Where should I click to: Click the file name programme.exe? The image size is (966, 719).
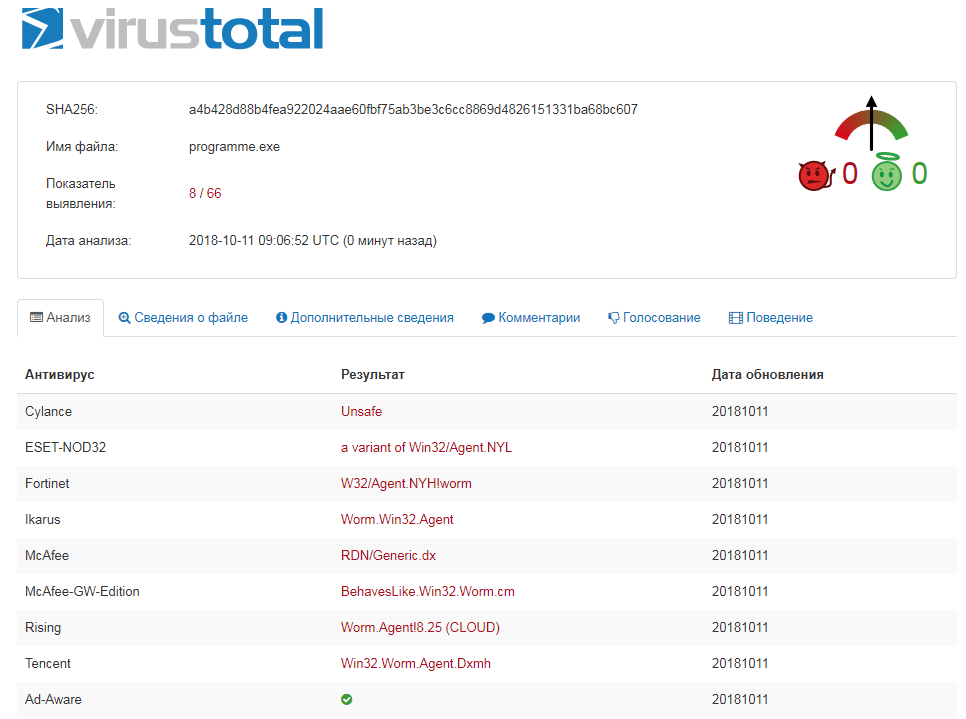pyautogui.click(x=234, y=147)
